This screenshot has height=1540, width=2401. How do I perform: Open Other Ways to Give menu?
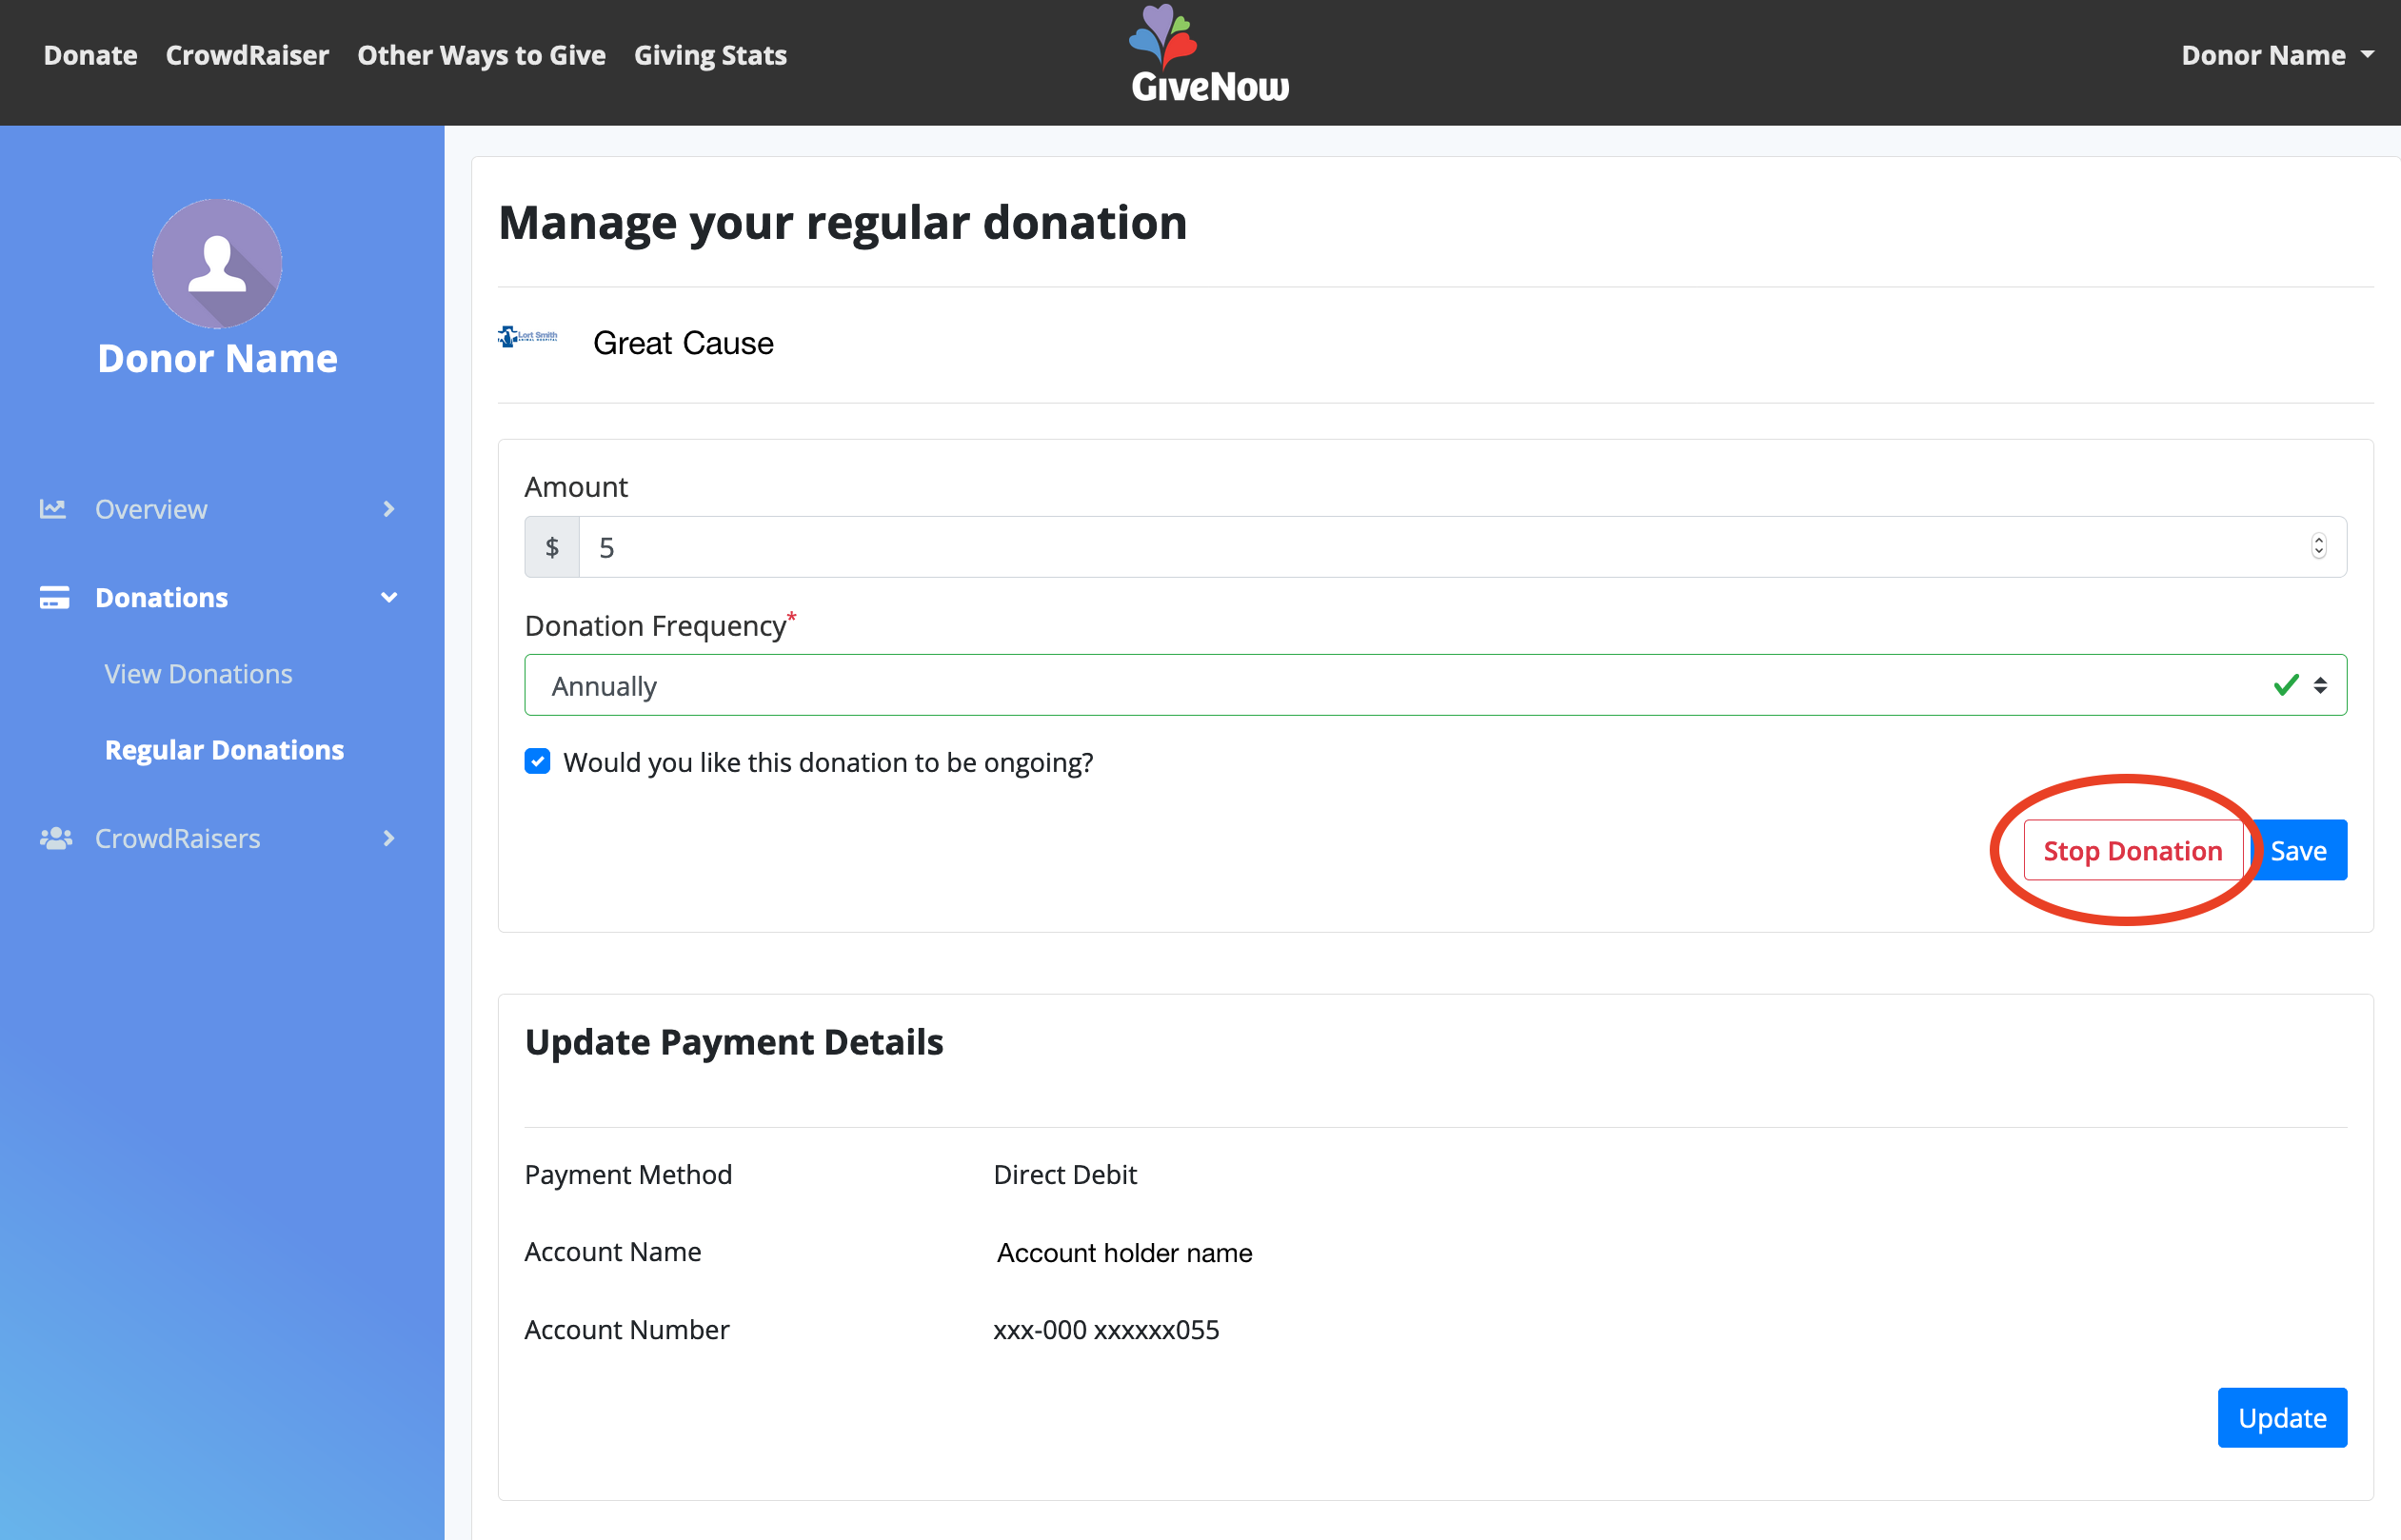481,55
